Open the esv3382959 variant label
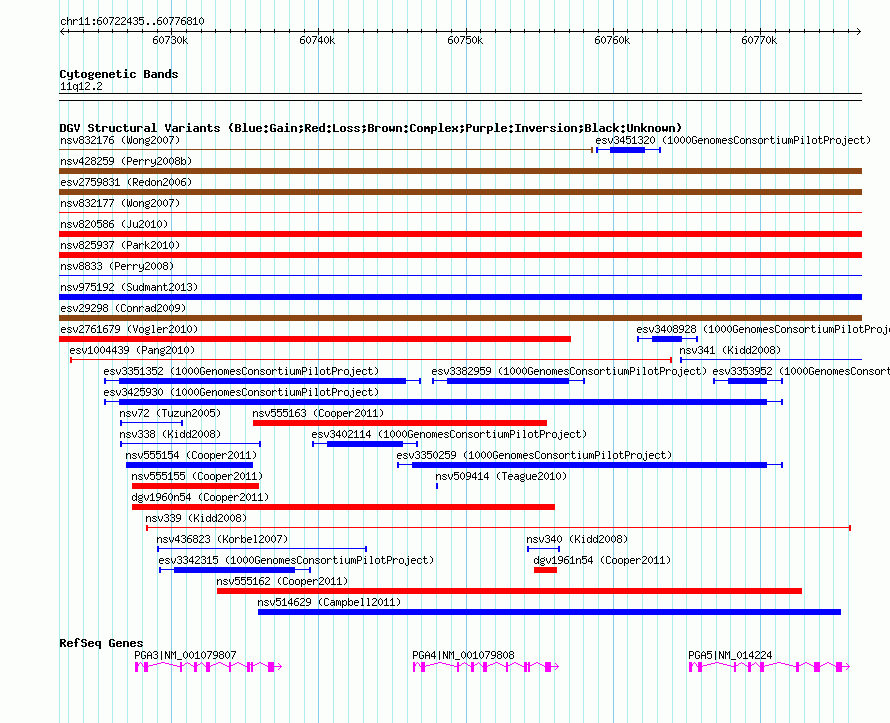The height and width of the screenshot is (723, 890). (569, 371)
